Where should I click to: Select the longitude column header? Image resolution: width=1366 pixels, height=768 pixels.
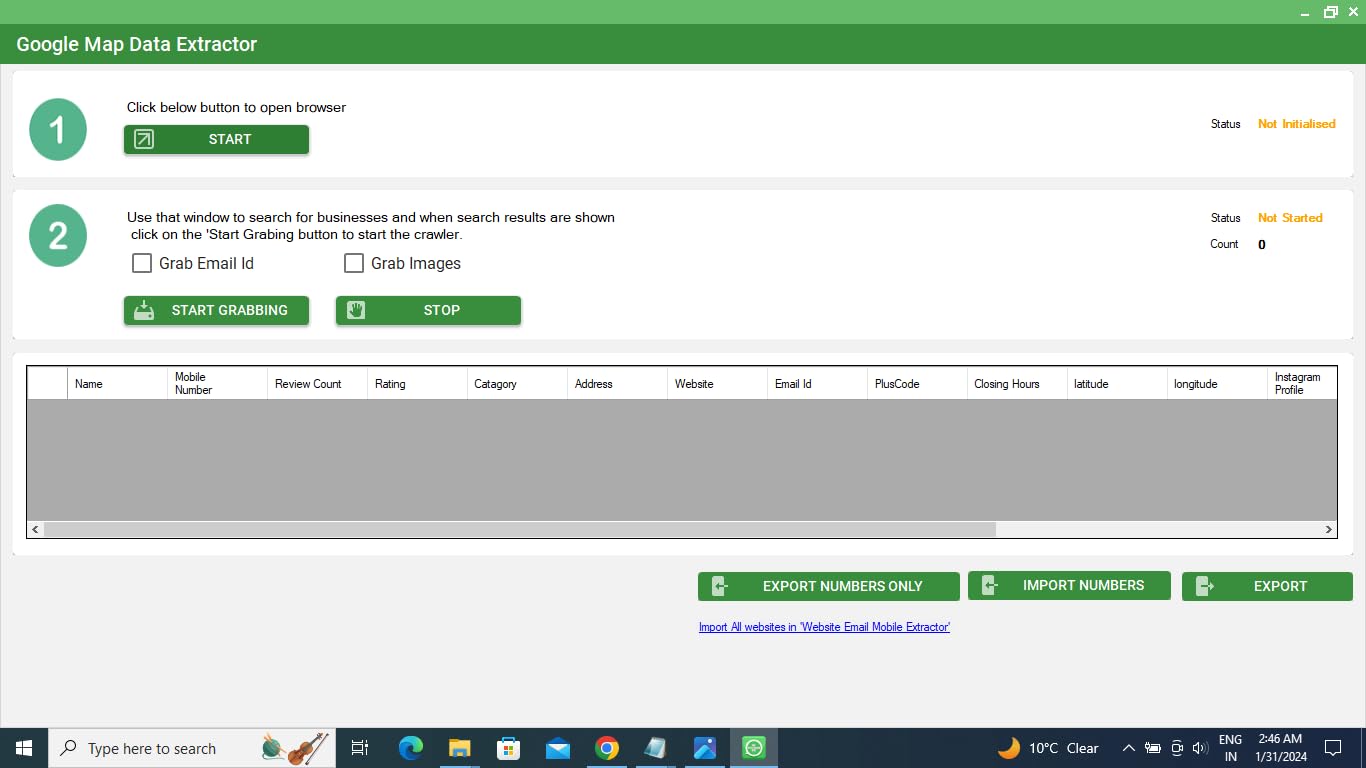click(x=1217, y=384)
